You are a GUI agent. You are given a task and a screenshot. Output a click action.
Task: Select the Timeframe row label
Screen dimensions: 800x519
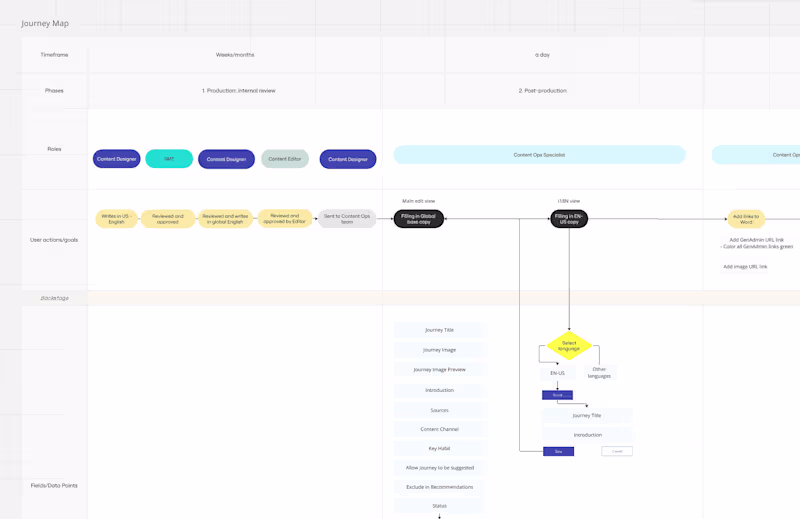pyautogui.click(x=54, y=55)
